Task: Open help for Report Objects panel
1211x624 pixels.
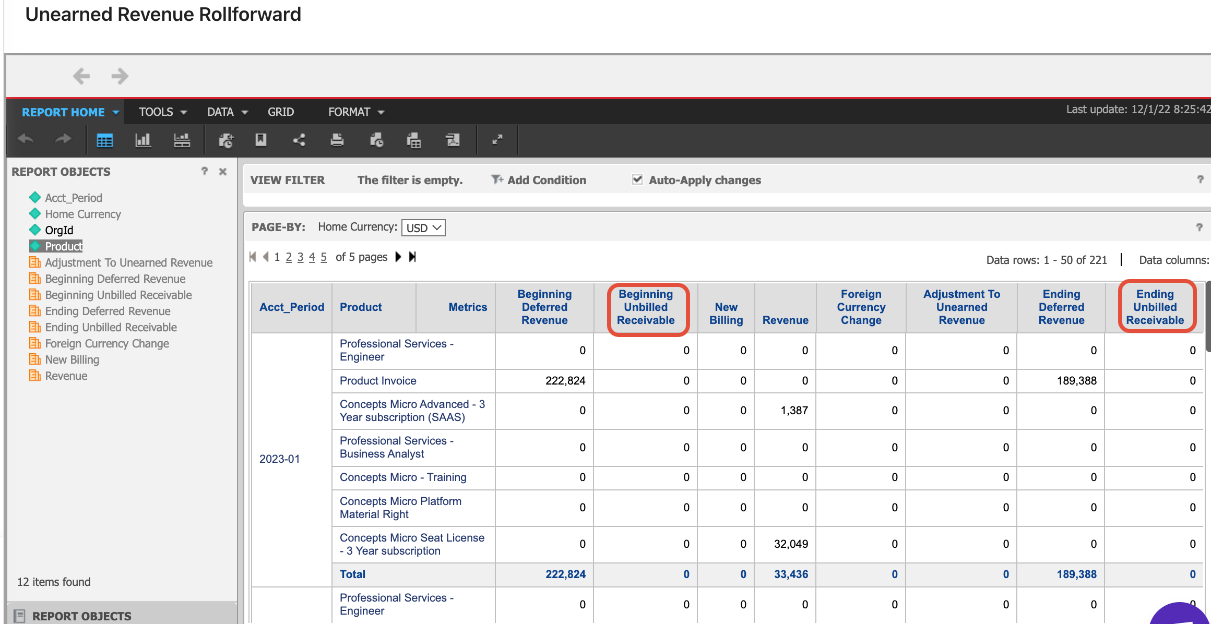Action: click(204, 172)
